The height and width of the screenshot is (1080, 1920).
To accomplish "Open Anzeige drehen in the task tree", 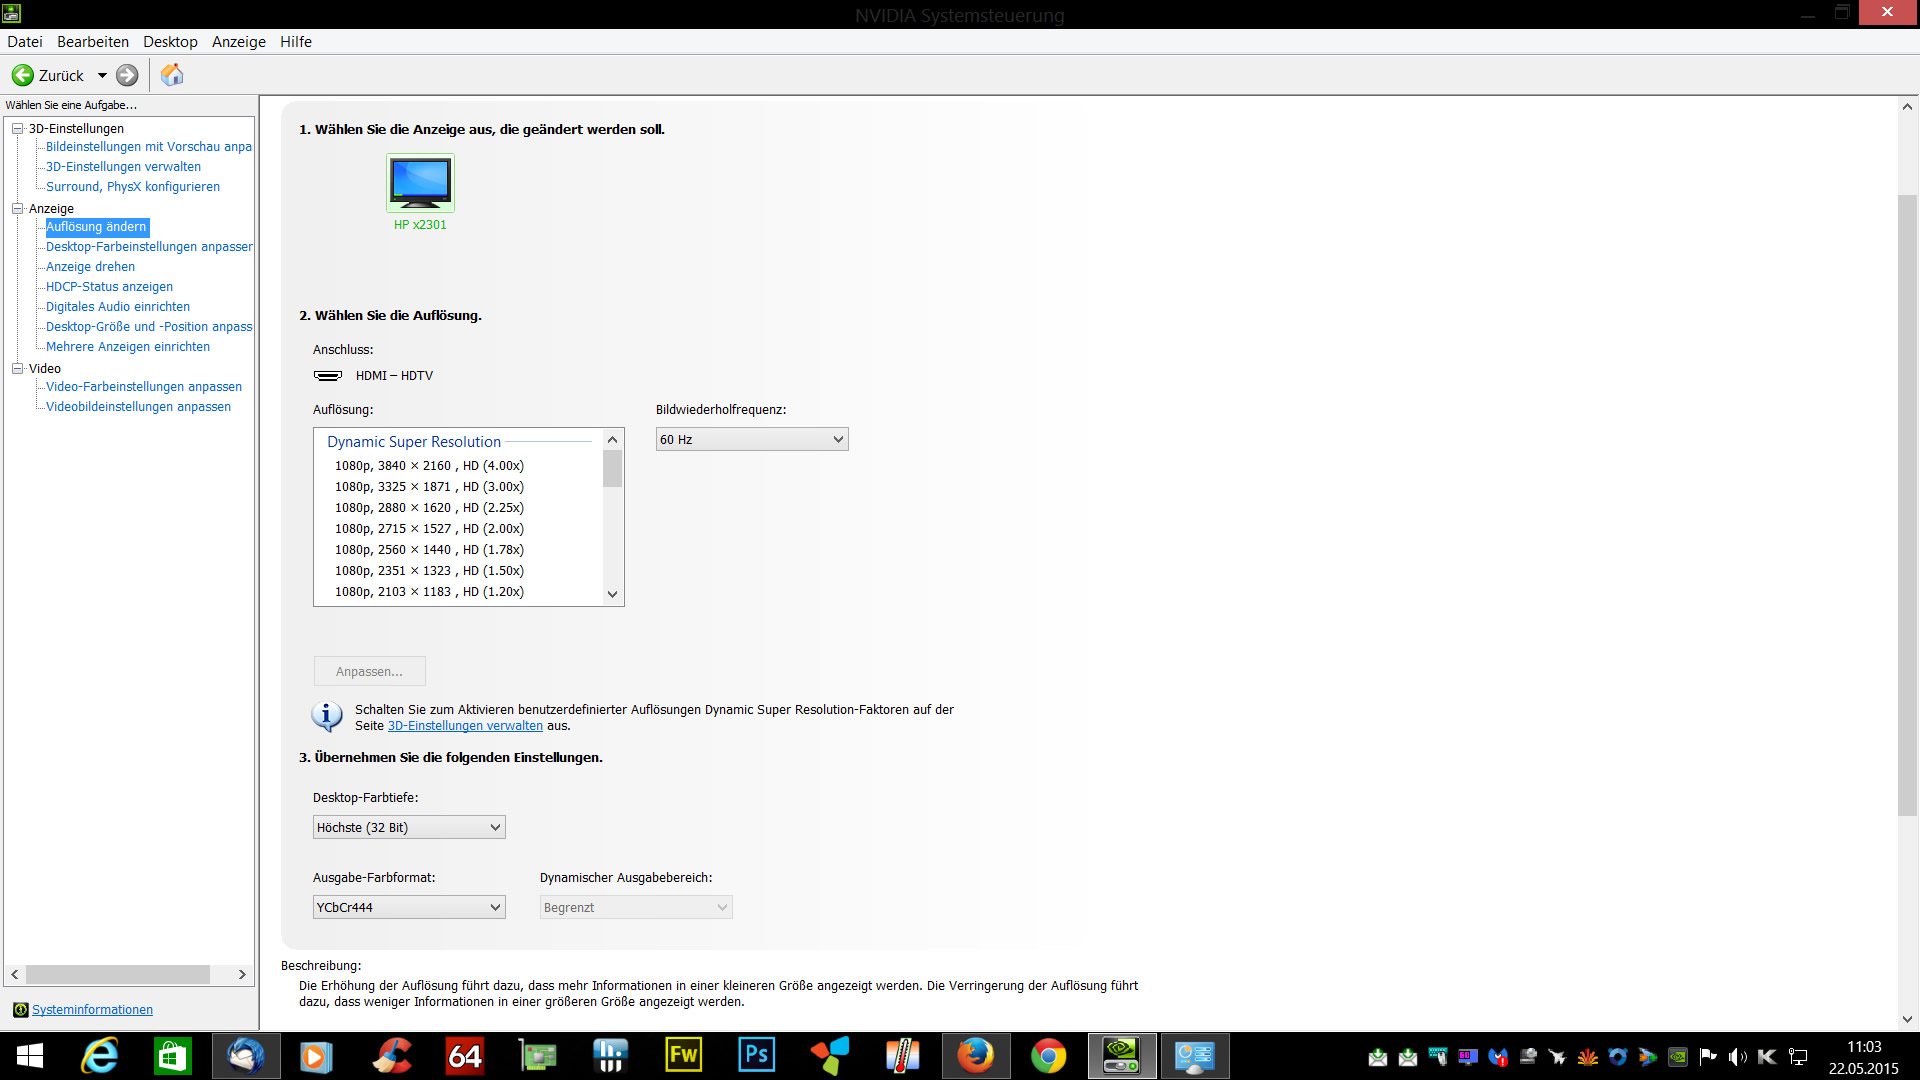I will tap(90, 267).
